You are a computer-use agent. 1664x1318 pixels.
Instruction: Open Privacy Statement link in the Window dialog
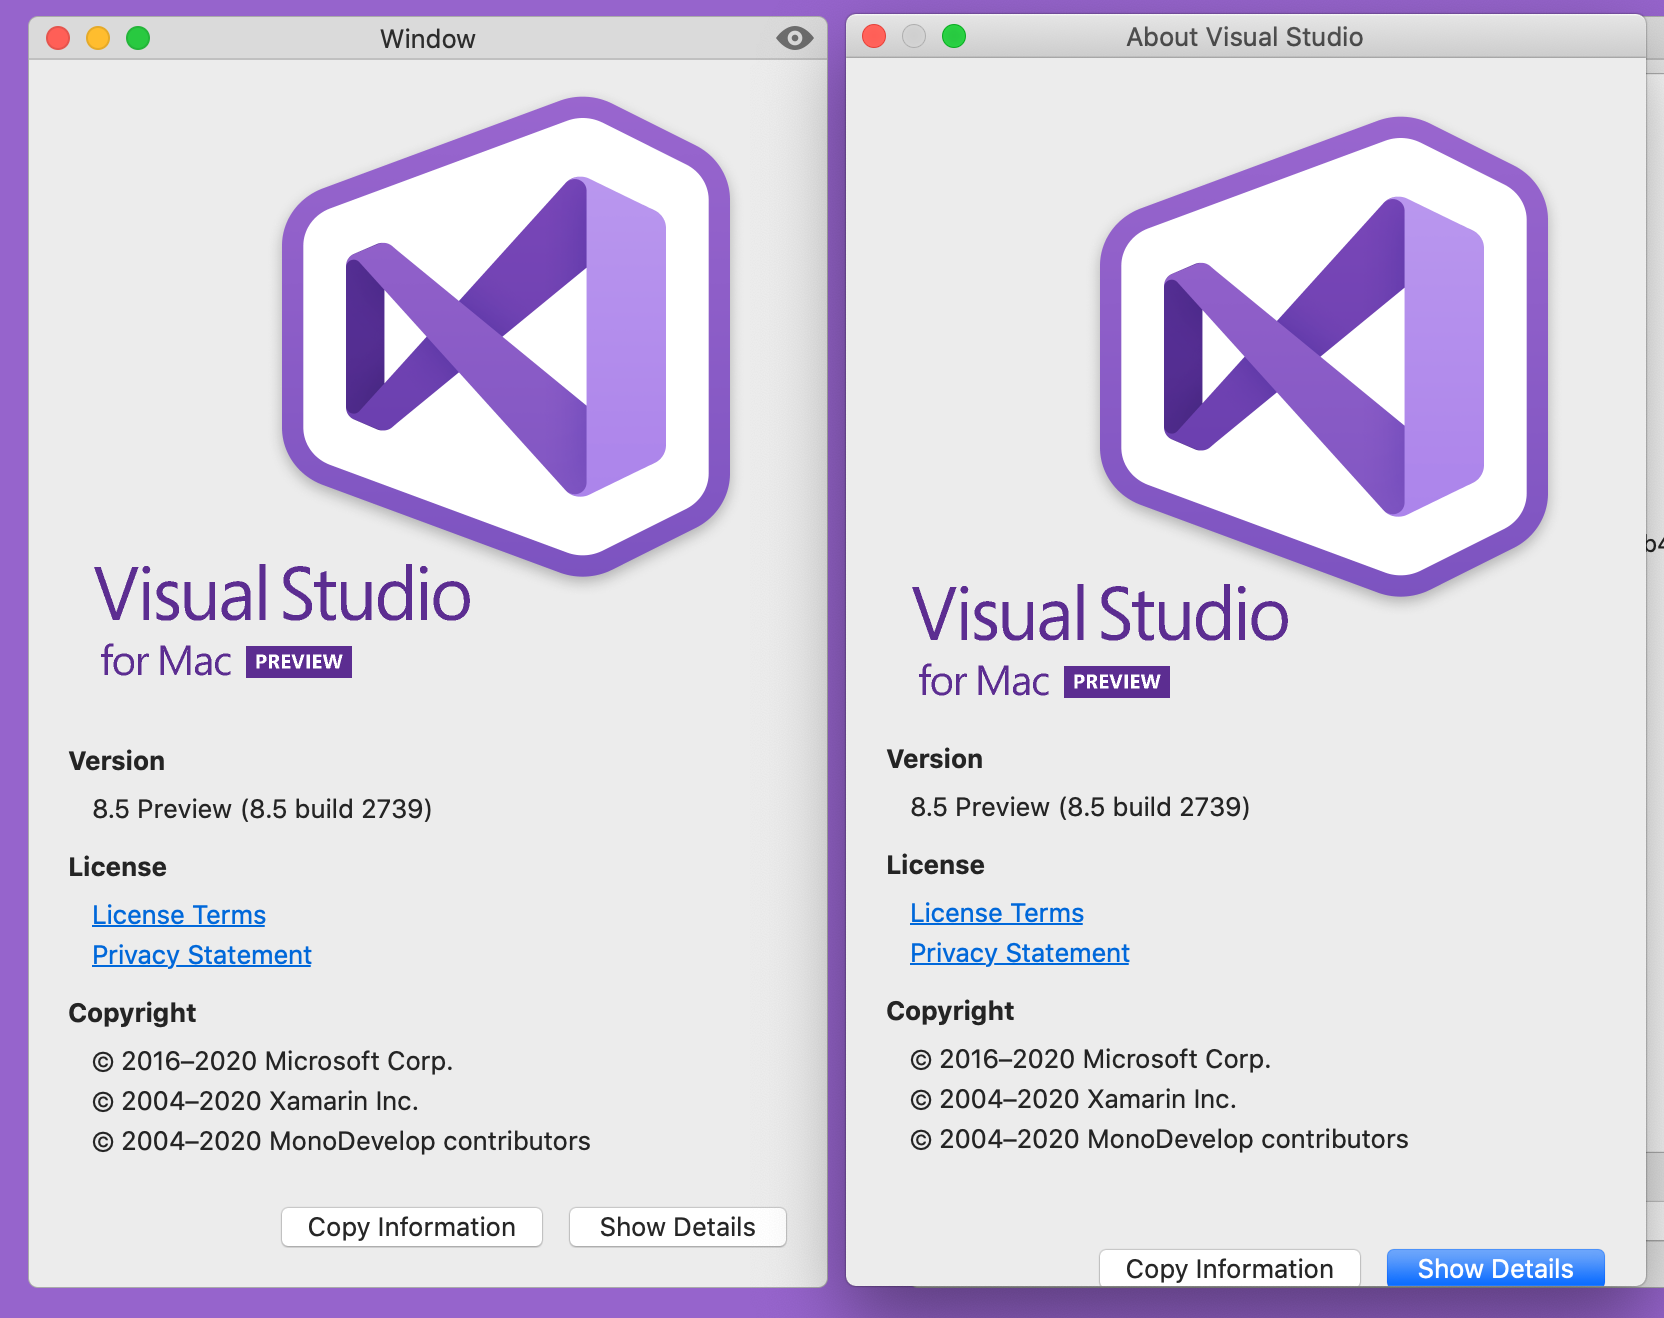point(202,955)
